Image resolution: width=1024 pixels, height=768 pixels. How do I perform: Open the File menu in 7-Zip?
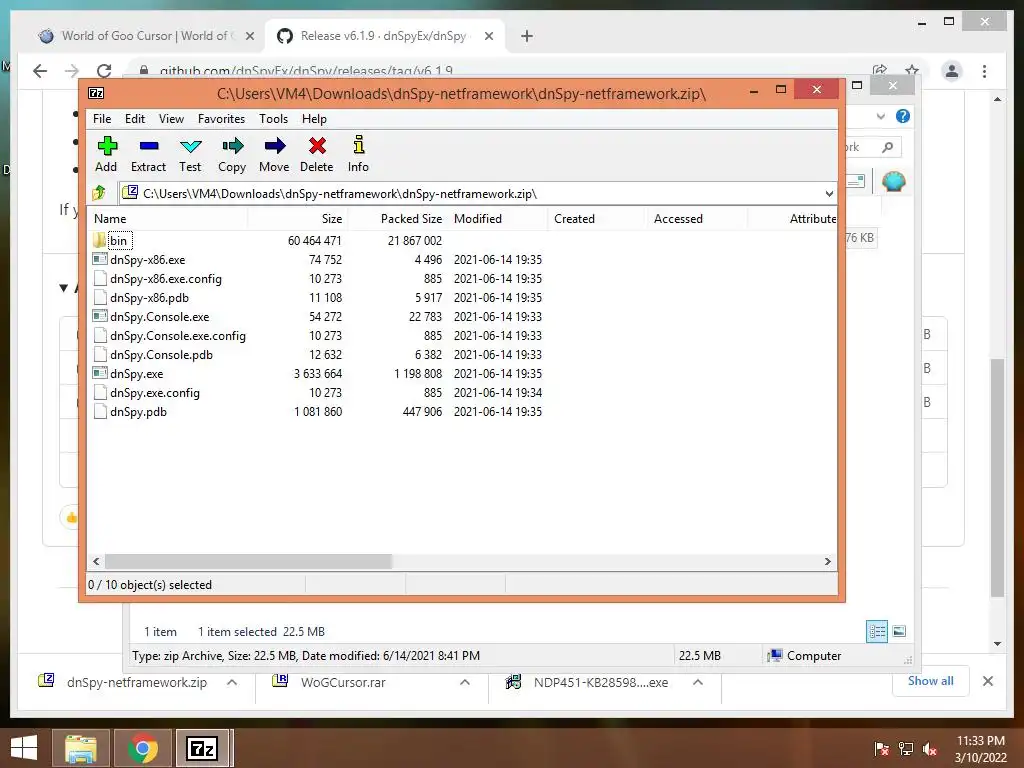tap(102, 119)
